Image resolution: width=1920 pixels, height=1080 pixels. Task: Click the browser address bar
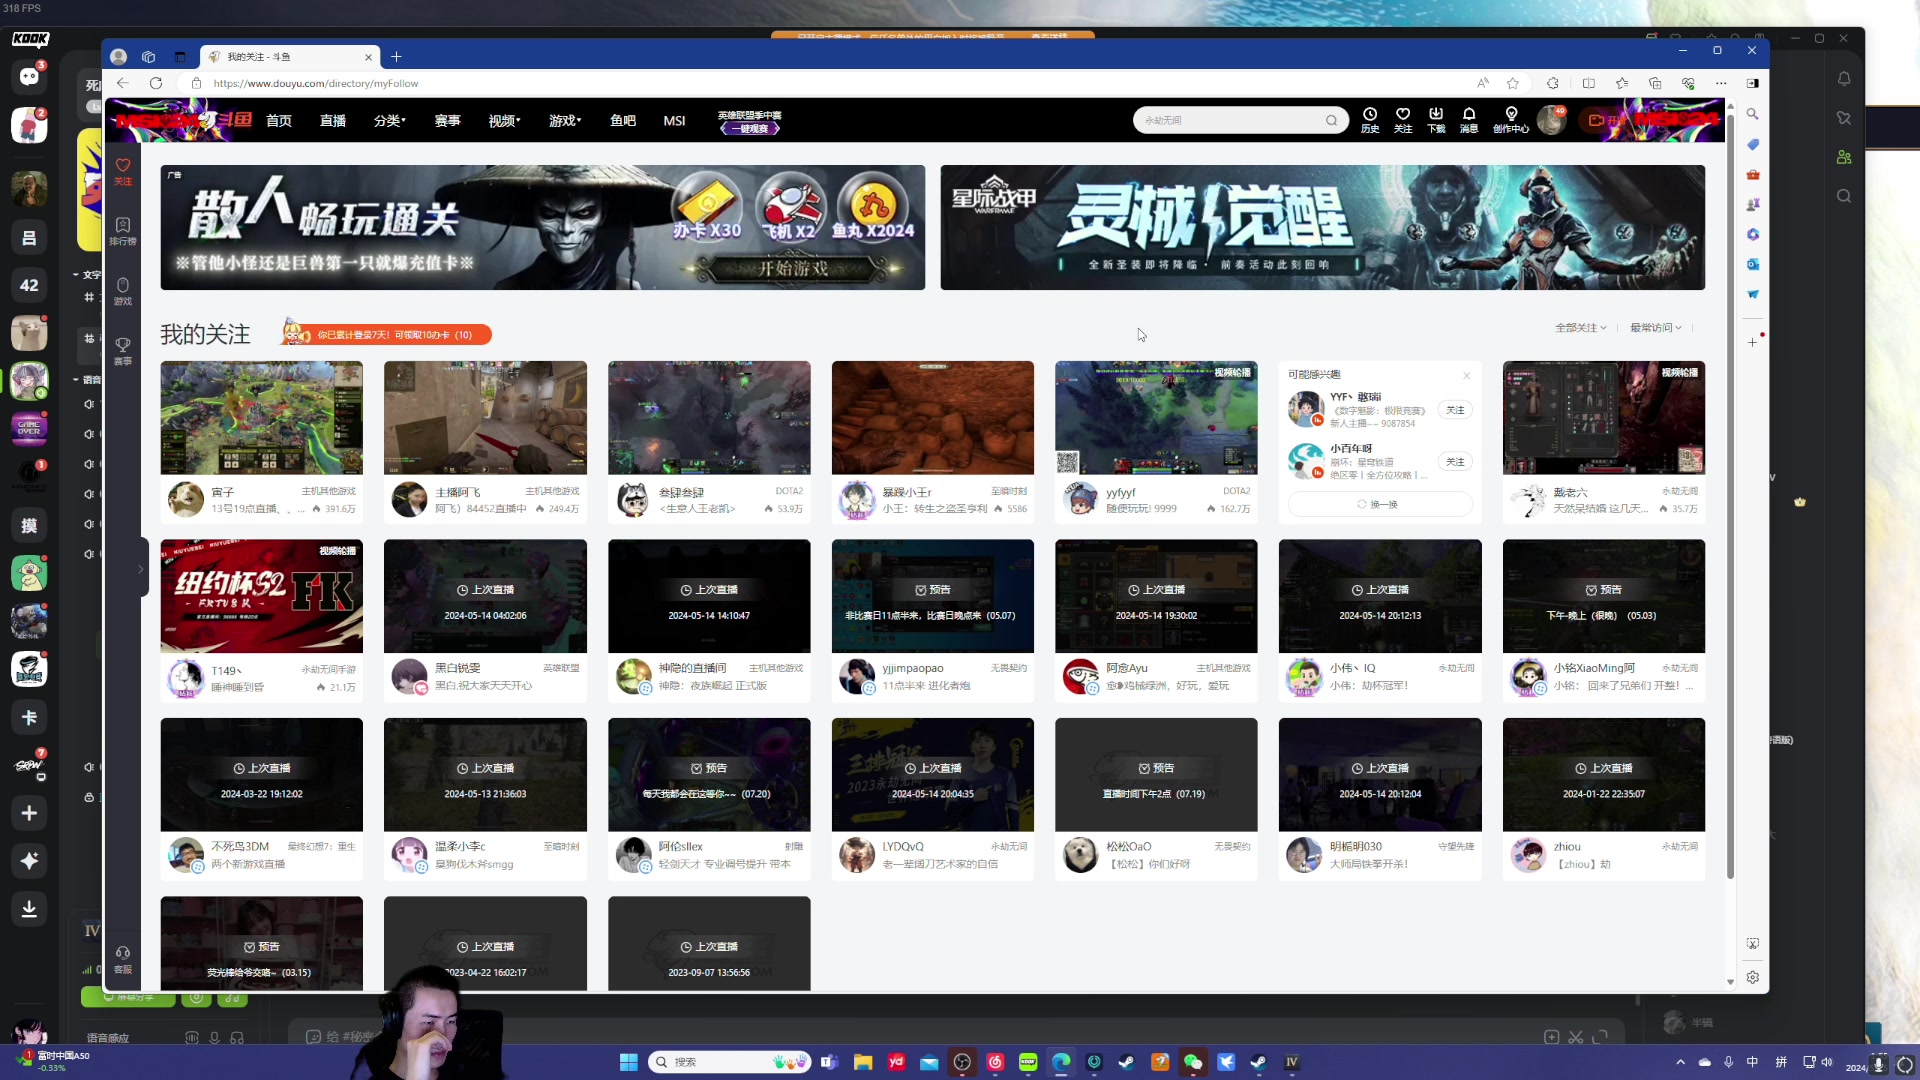point(830,83)
